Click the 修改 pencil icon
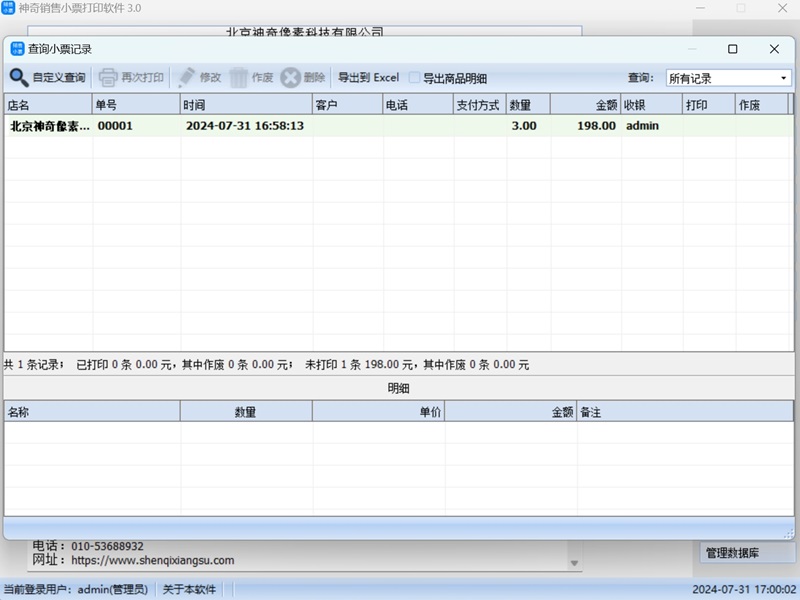Viewport: 800px width, 600px height. pos(187,77)
